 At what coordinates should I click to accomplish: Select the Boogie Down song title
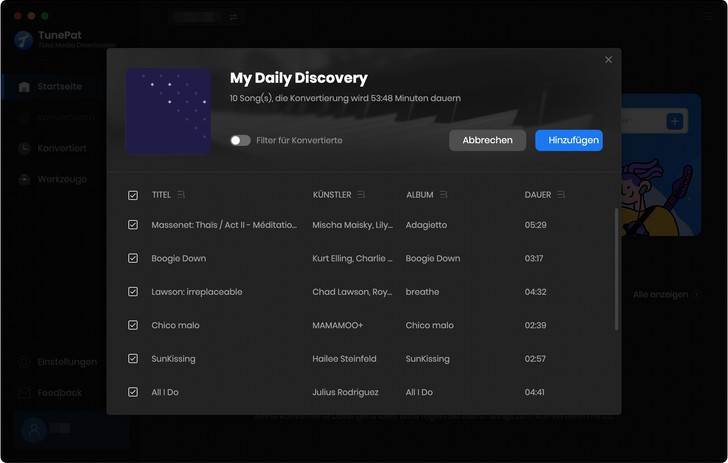point(179,258)
